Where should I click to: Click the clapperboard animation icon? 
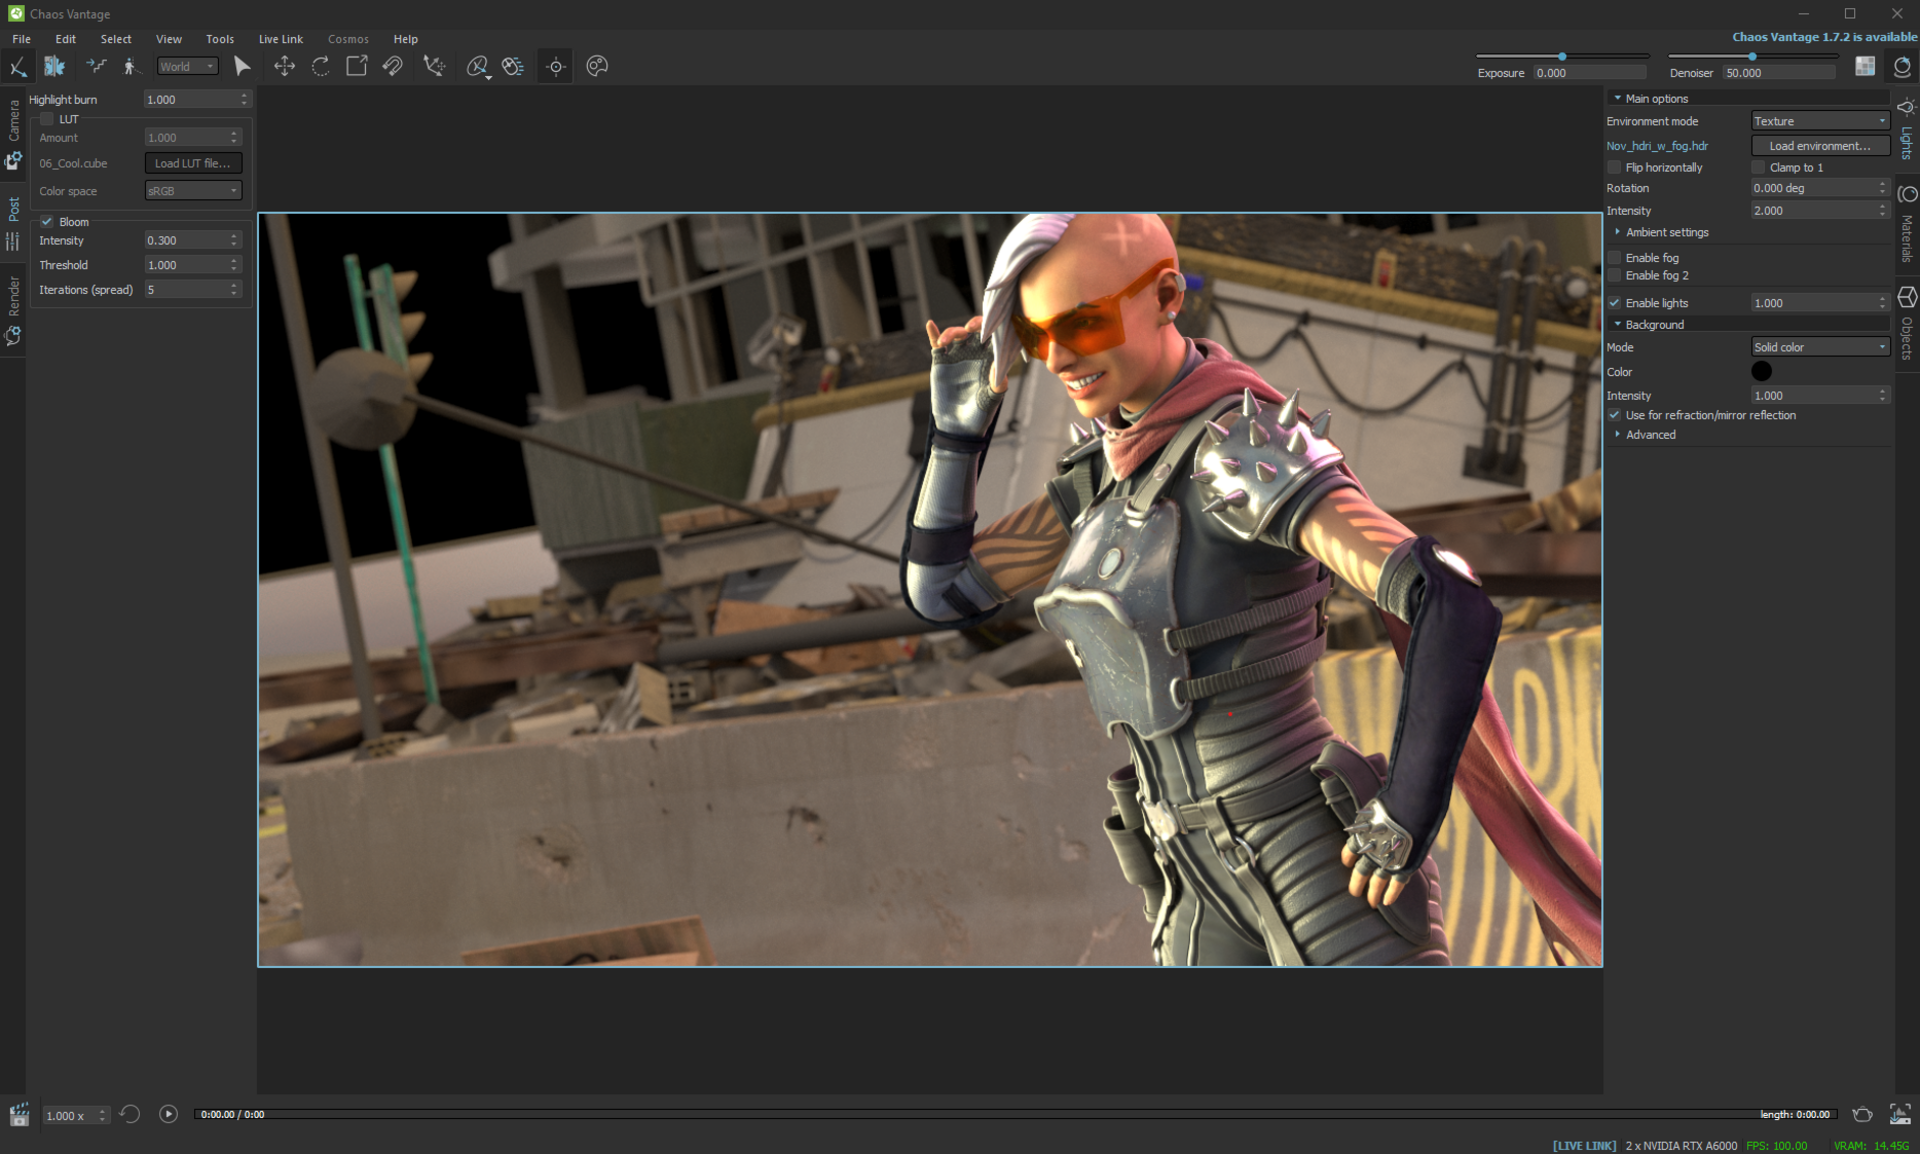(19, 1114)
